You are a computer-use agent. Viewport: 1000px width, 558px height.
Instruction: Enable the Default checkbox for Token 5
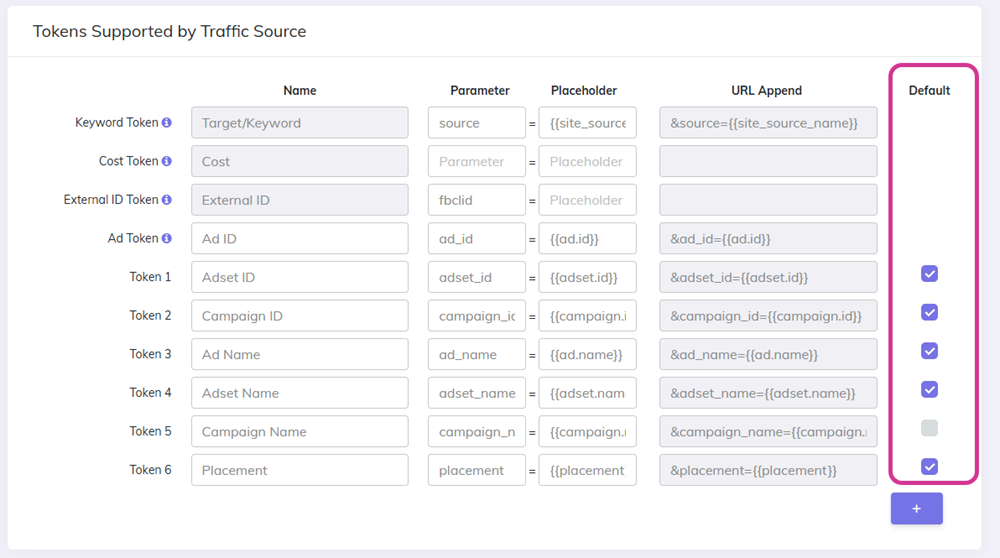(929, 428)
